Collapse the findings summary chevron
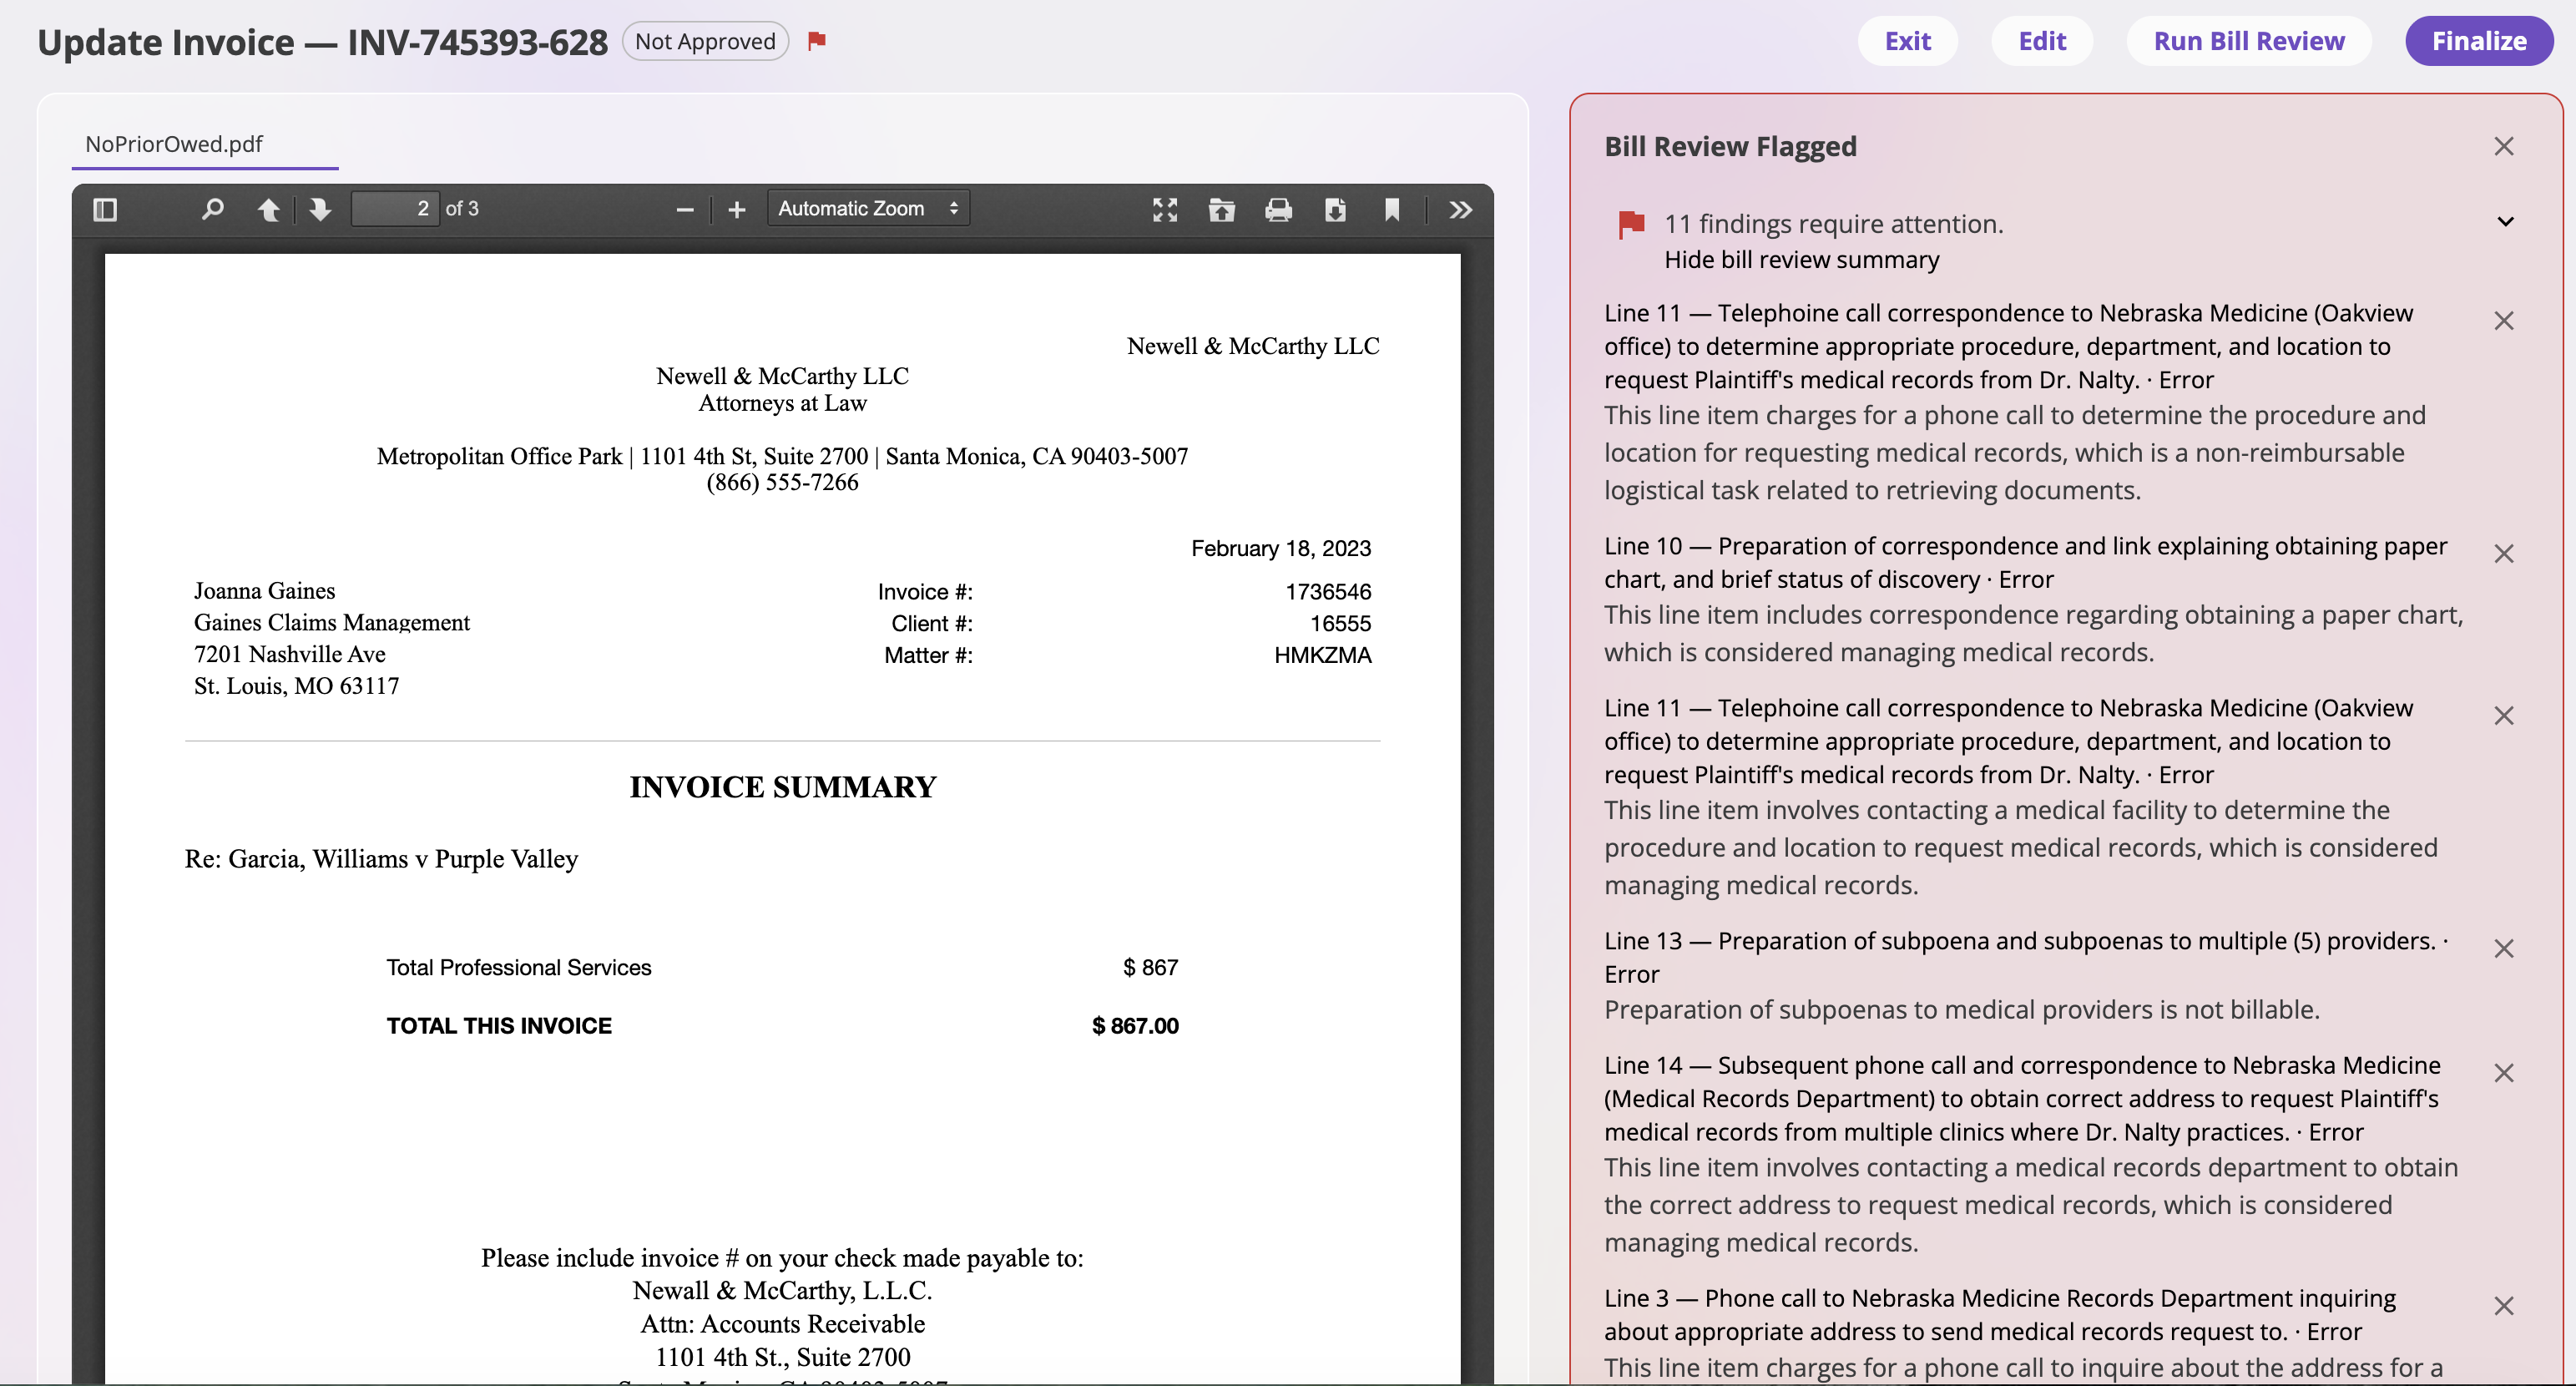The image size is (2576, 1386). tap(2505, 222)
